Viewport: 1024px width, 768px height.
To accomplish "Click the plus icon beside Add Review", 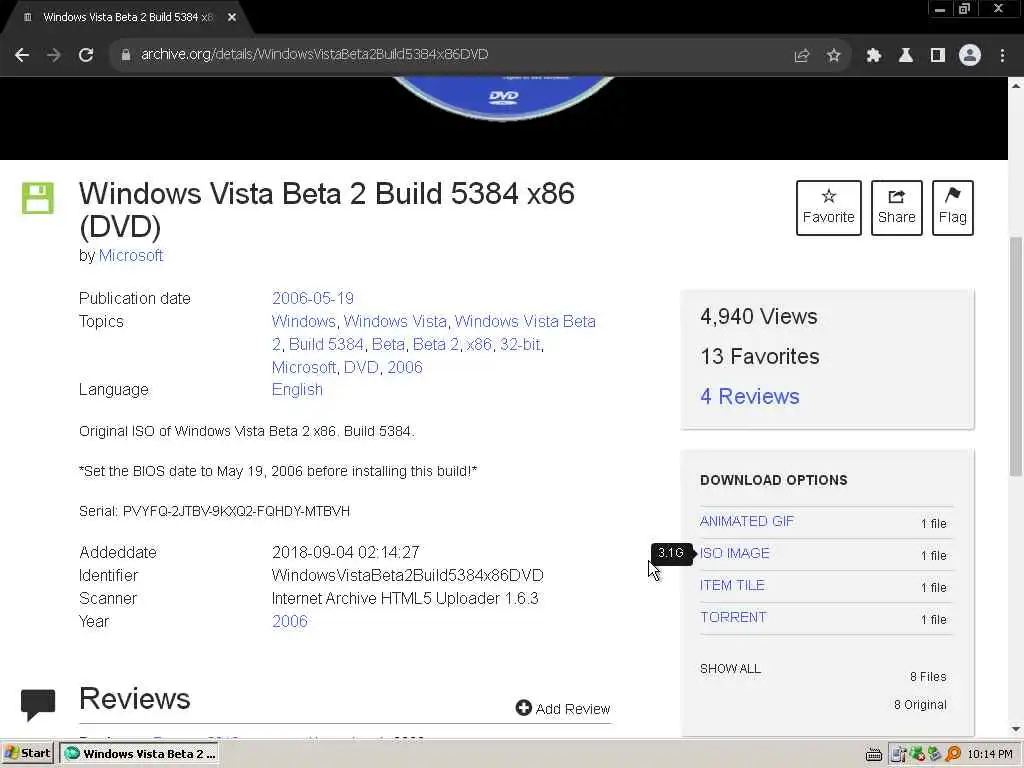I will pos(523,707).
